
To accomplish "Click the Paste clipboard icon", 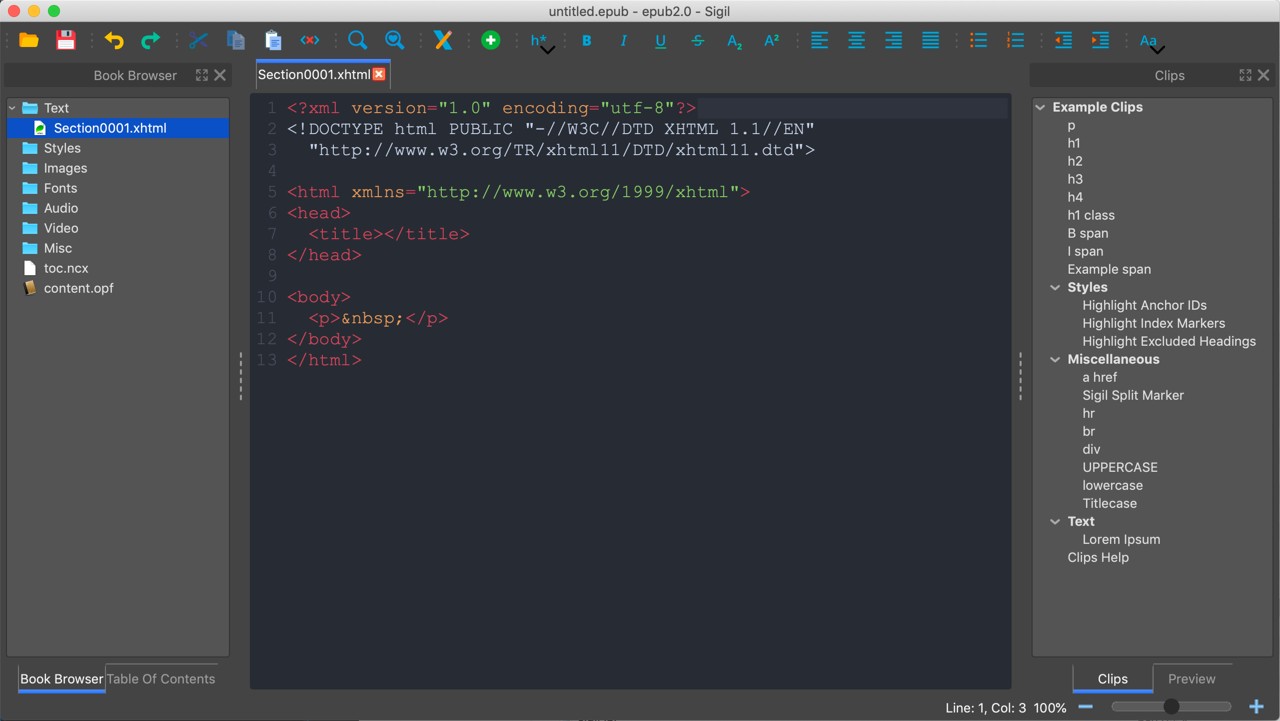I will 273,41.
